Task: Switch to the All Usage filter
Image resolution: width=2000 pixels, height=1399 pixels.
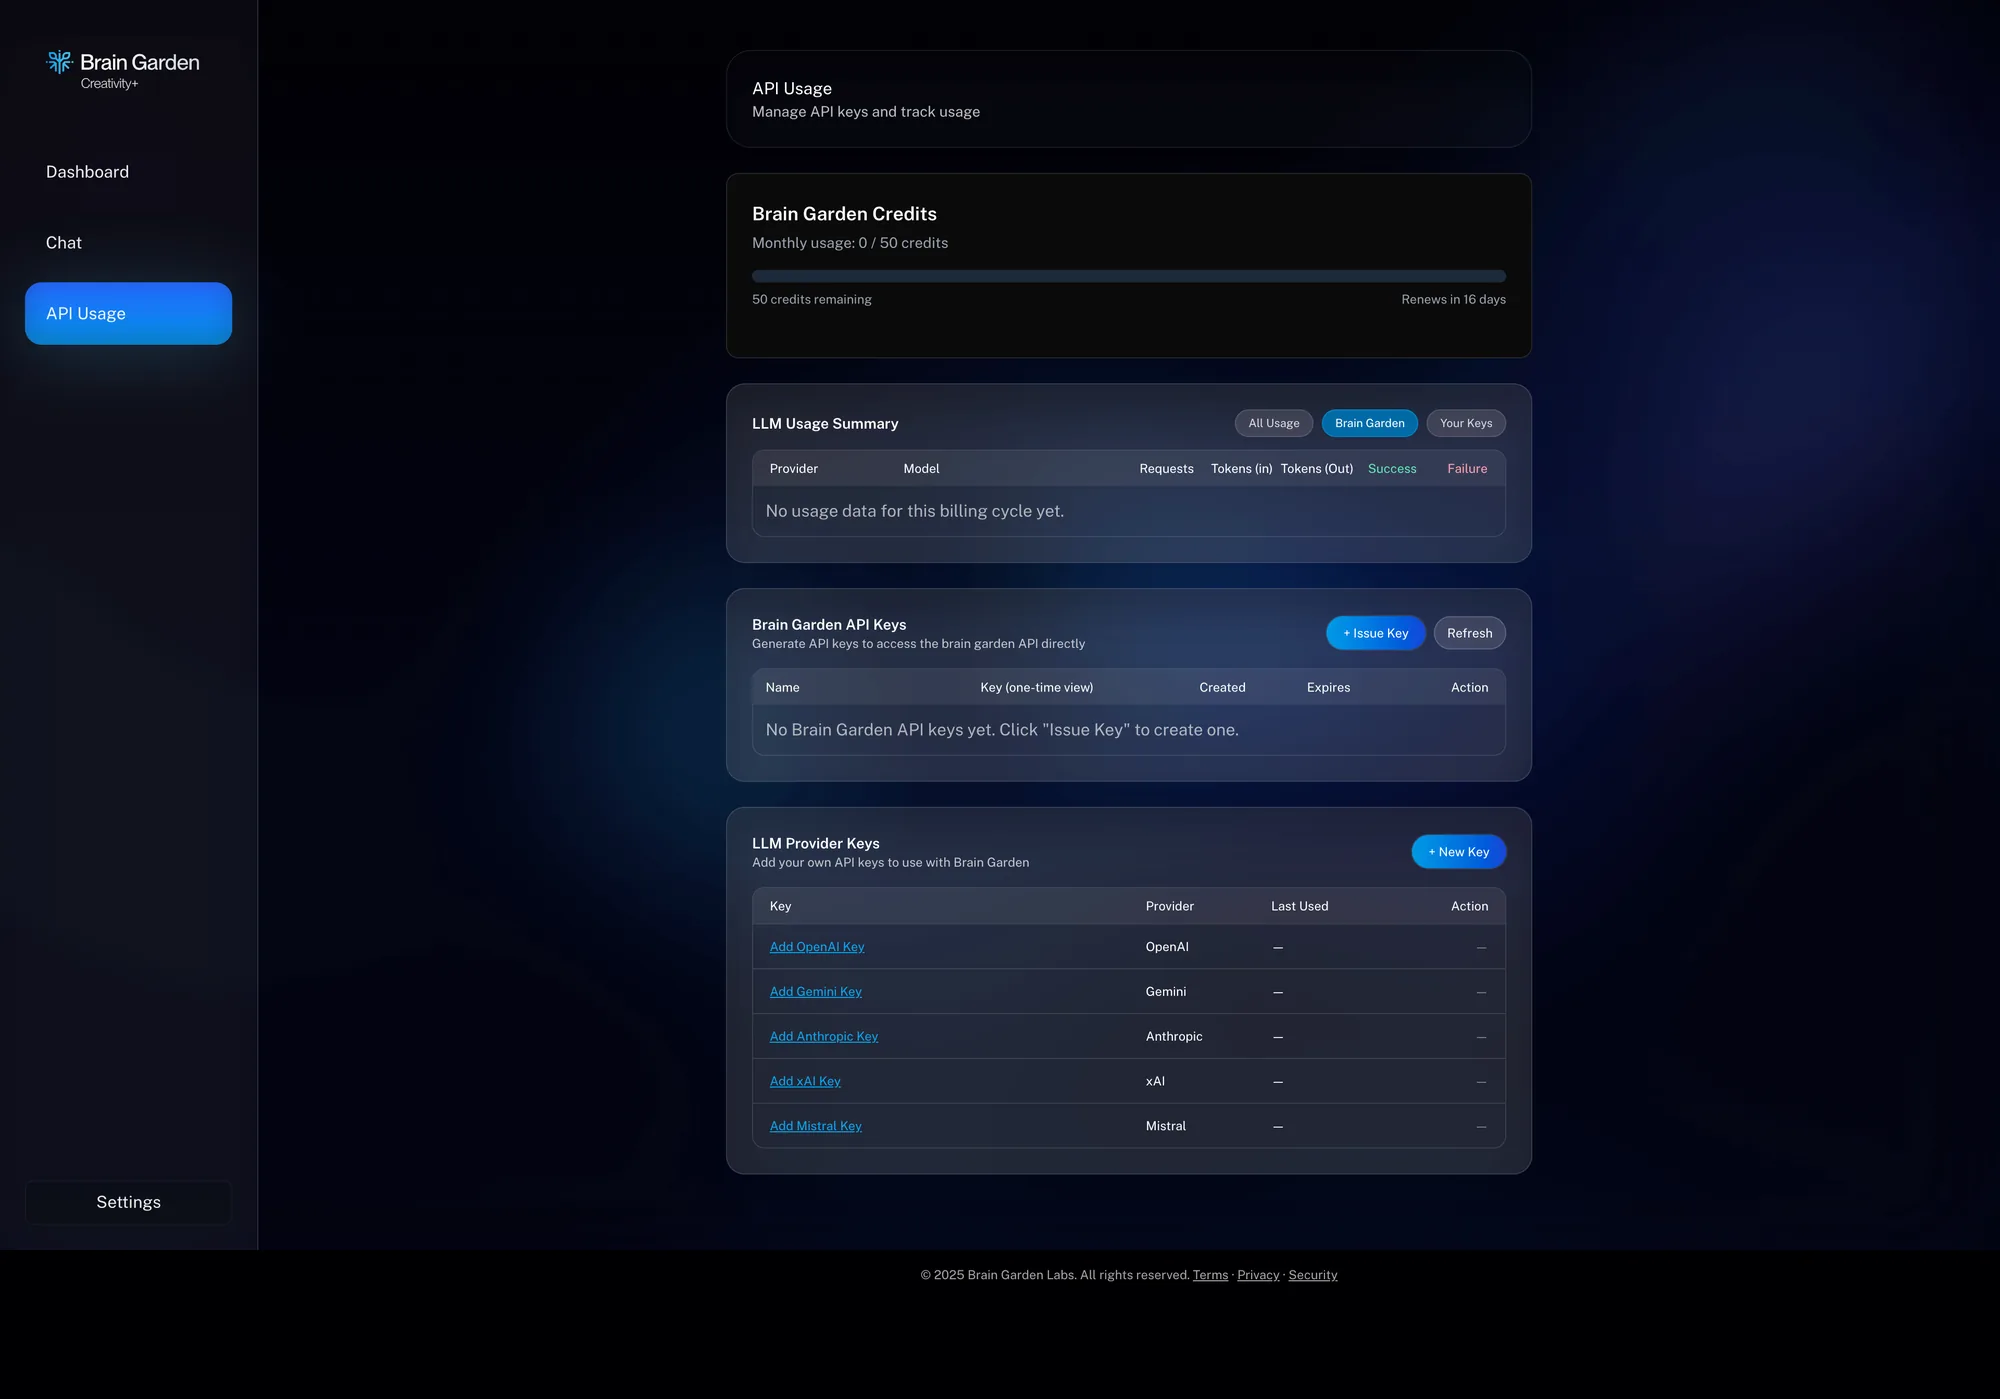Action: (x=1273, y=423)
